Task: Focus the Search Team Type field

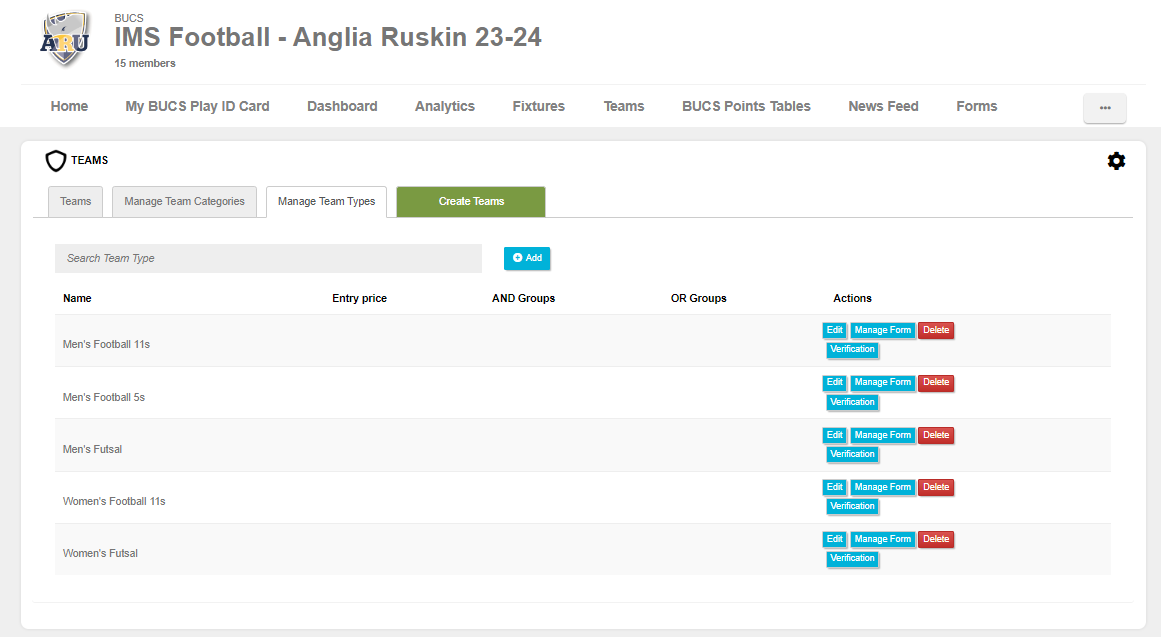Action: [268, 259]
